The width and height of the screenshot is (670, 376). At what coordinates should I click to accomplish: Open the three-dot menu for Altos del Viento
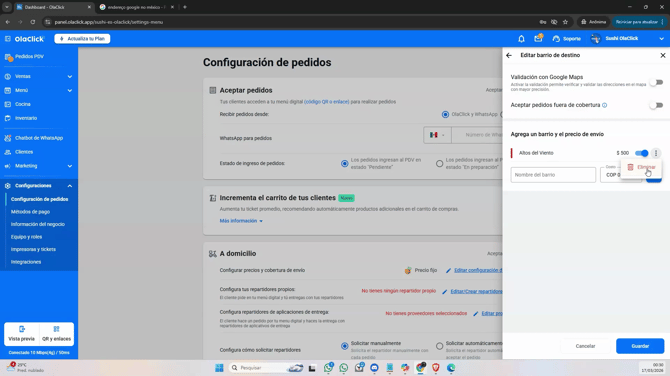click(656, 153)
